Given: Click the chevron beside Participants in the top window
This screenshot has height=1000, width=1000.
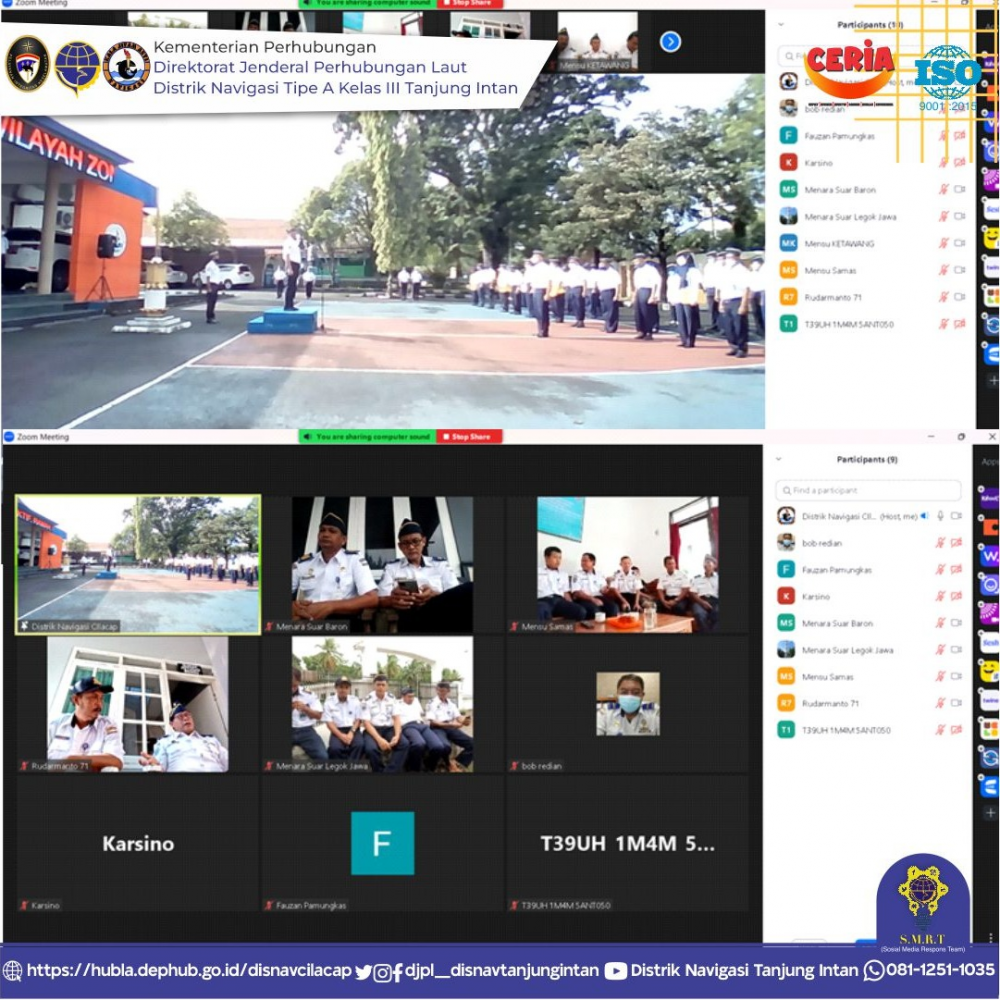Looking at the screenshot, I should 781,25.
